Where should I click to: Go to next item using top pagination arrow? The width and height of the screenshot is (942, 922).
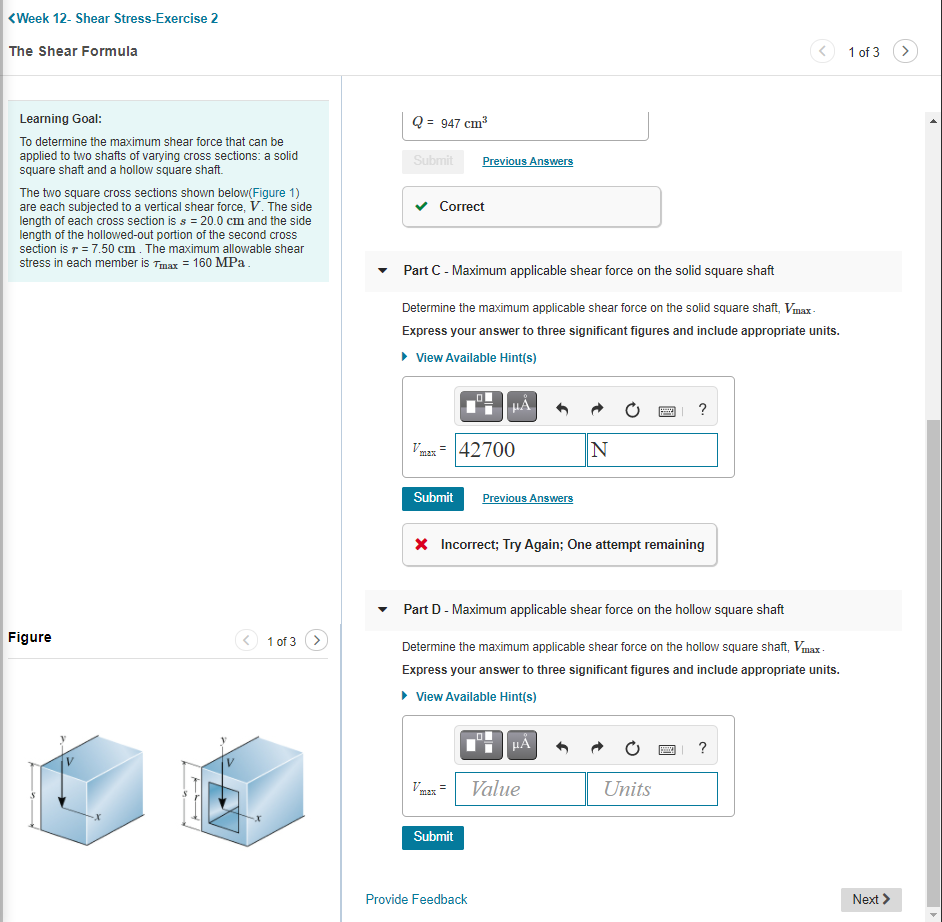pyautogui.click(x=905, y=51)
